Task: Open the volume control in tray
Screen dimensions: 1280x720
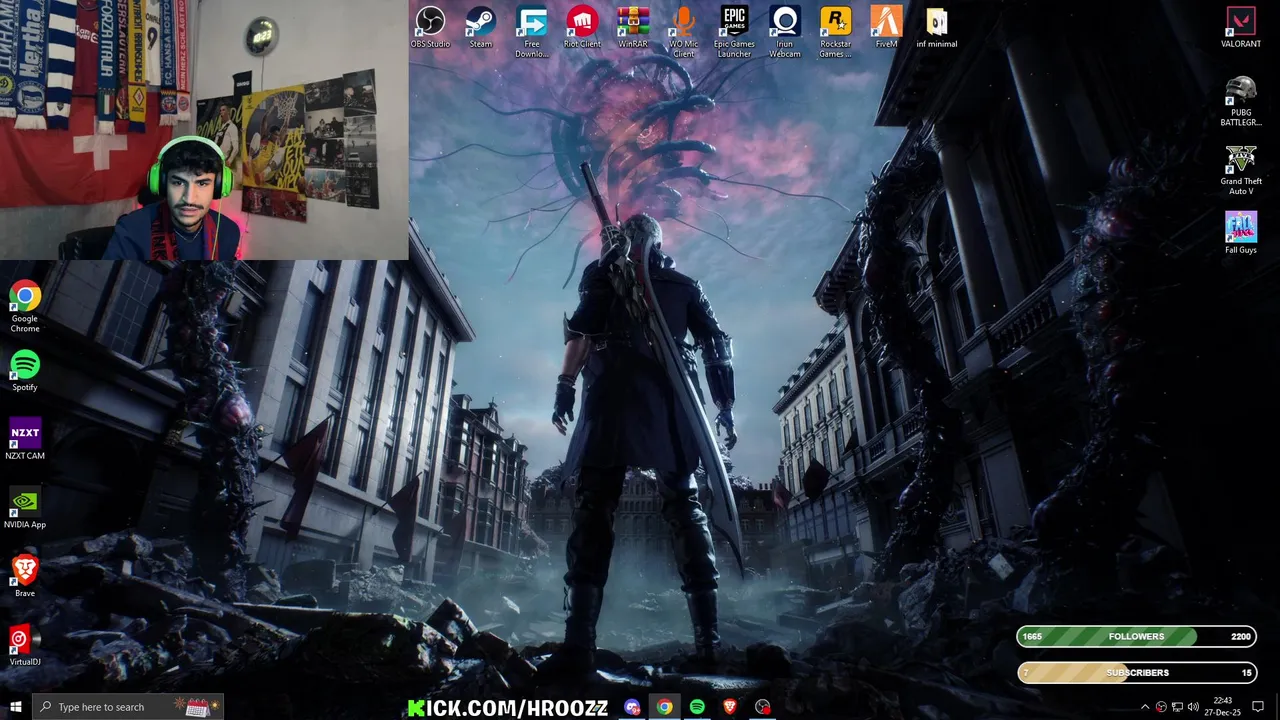Action: click(x=1193, y=707)
